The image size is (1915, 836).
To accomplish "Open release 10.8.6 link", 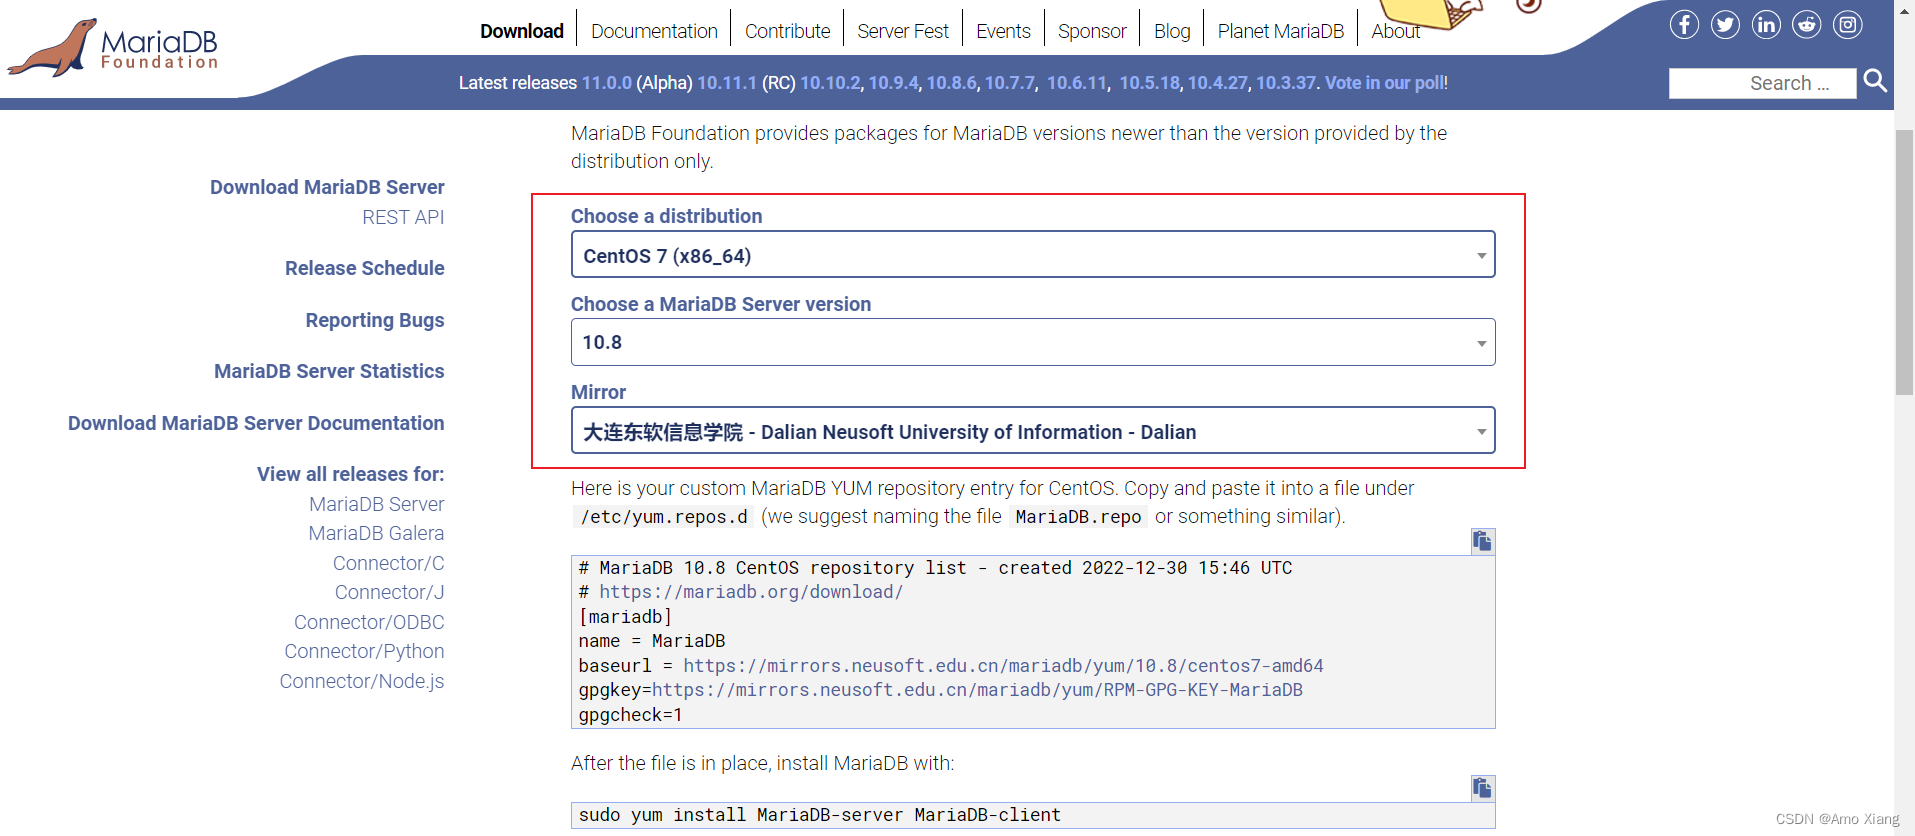I will tap(951, 83).
